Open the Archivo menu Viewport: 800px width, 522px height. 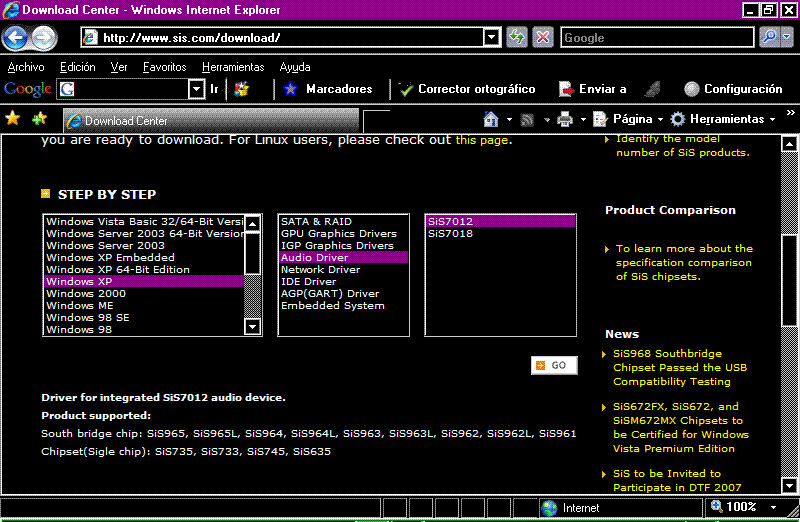point(26,67)
